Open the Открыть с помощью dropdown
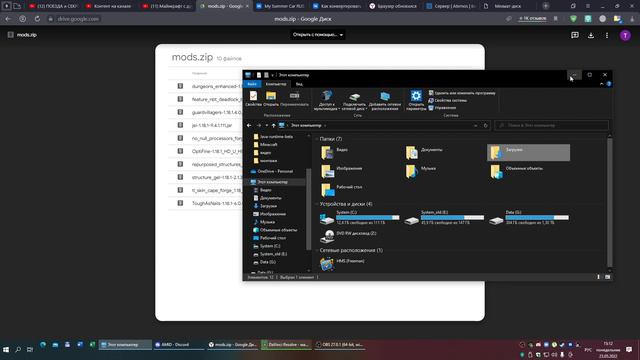The width and height of the screenshot is (640, 360). coord(318,35)
